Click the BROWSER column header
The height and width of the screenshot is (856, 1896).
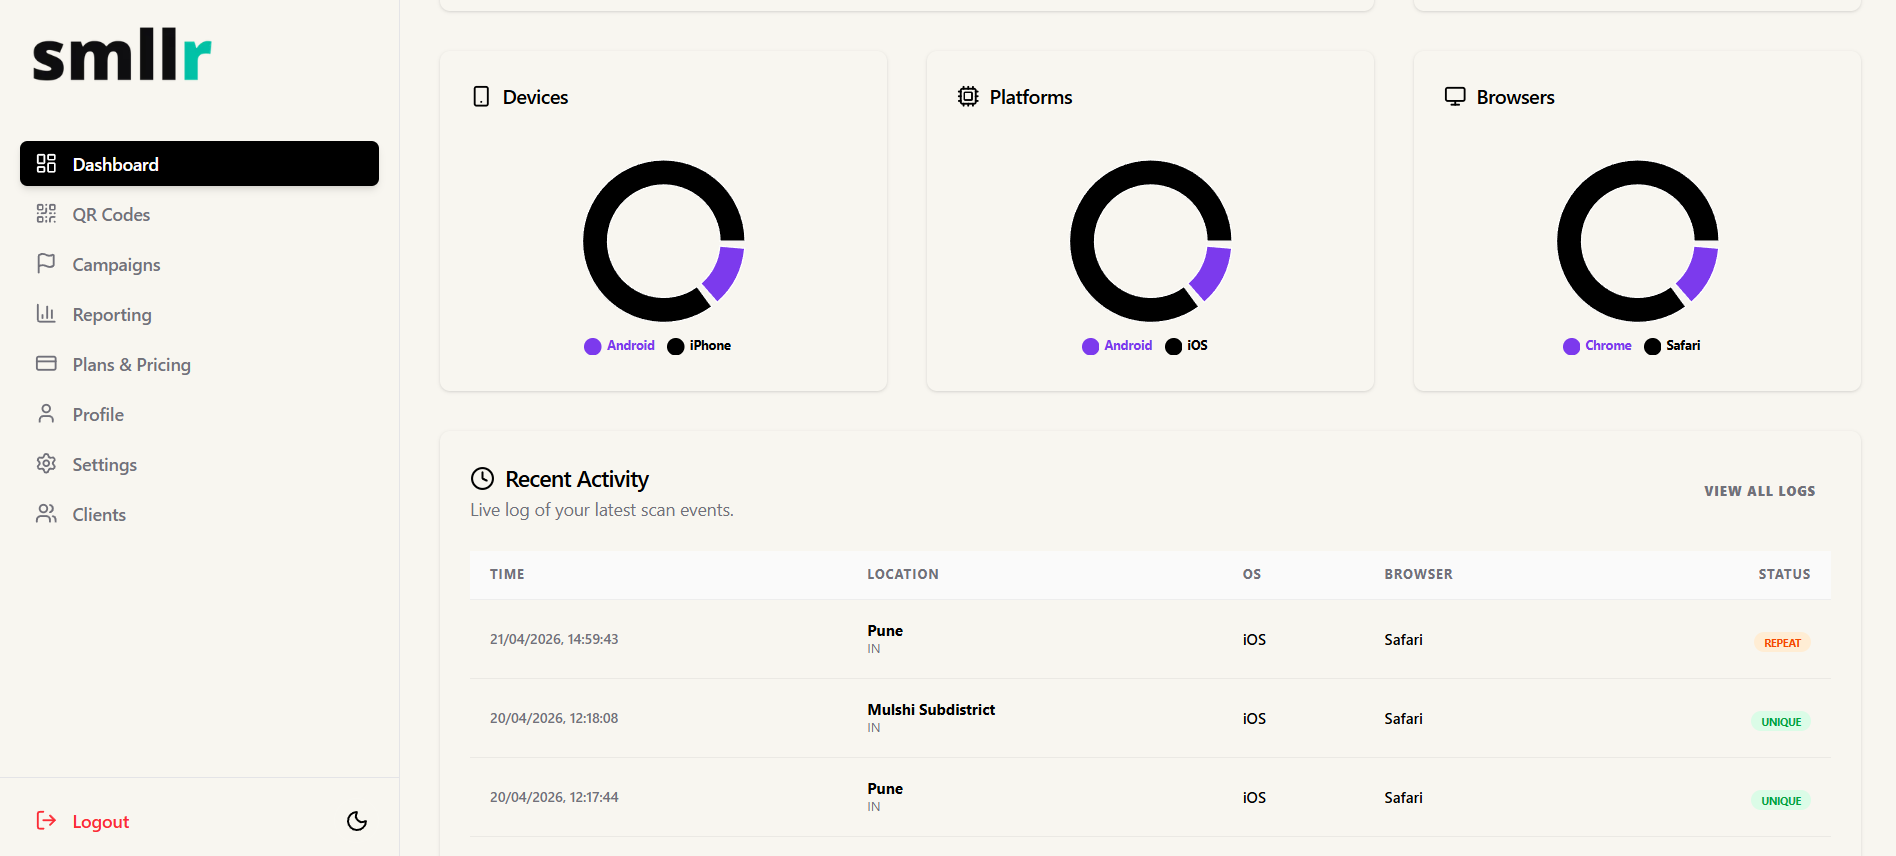pos(1418,574)
